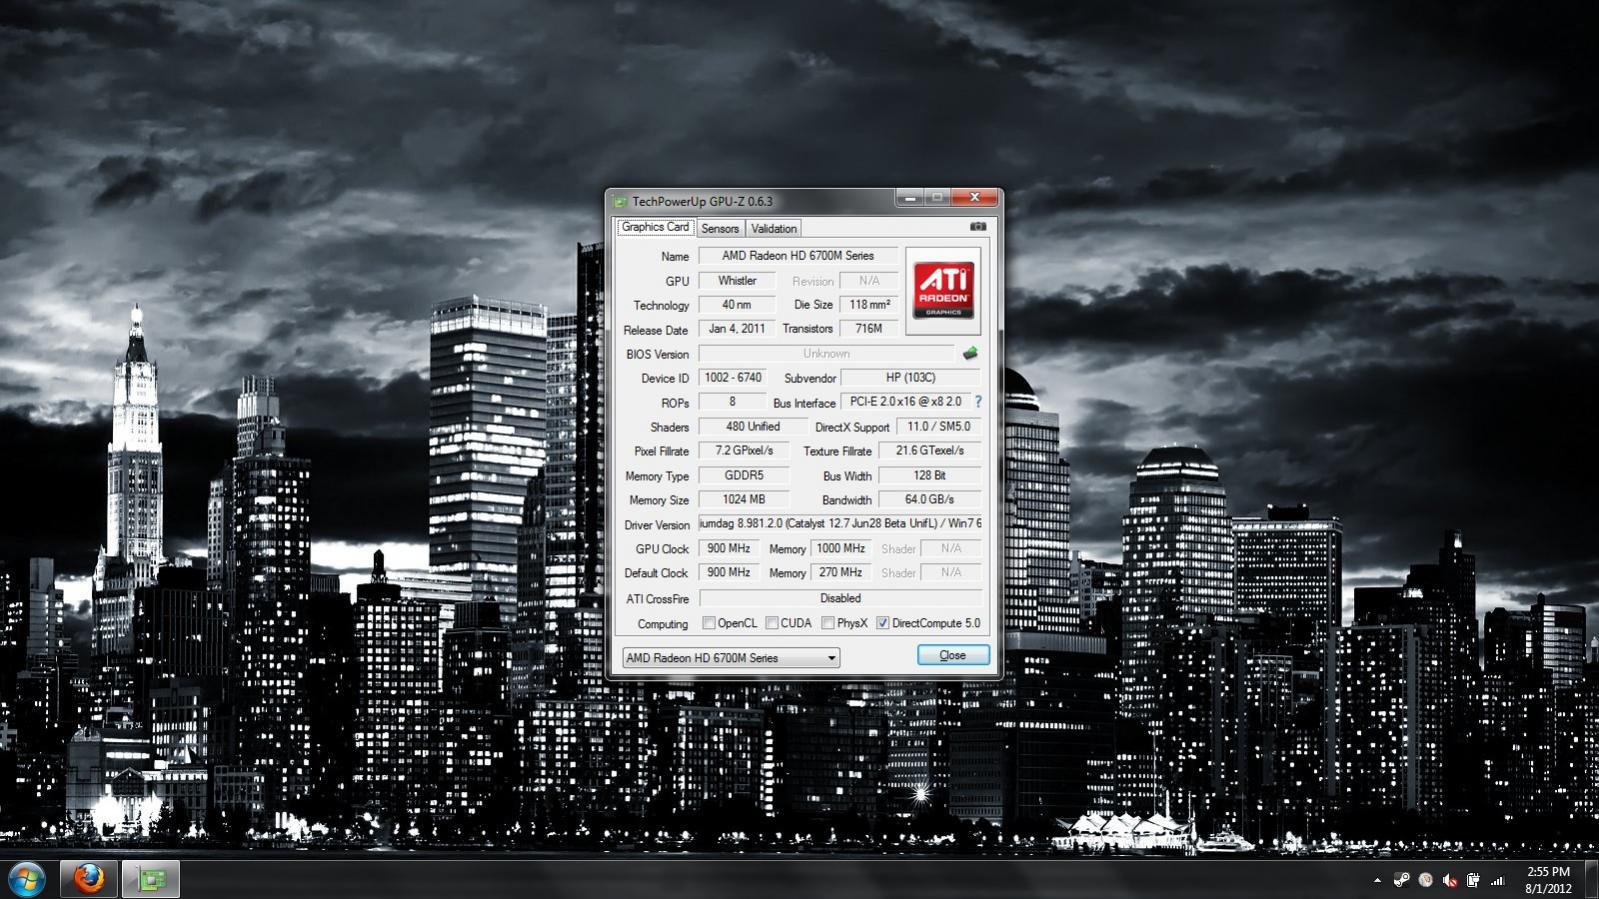Select the Memory Type field GDDR5
This screenshot has width=1599, height=899.
744,476
